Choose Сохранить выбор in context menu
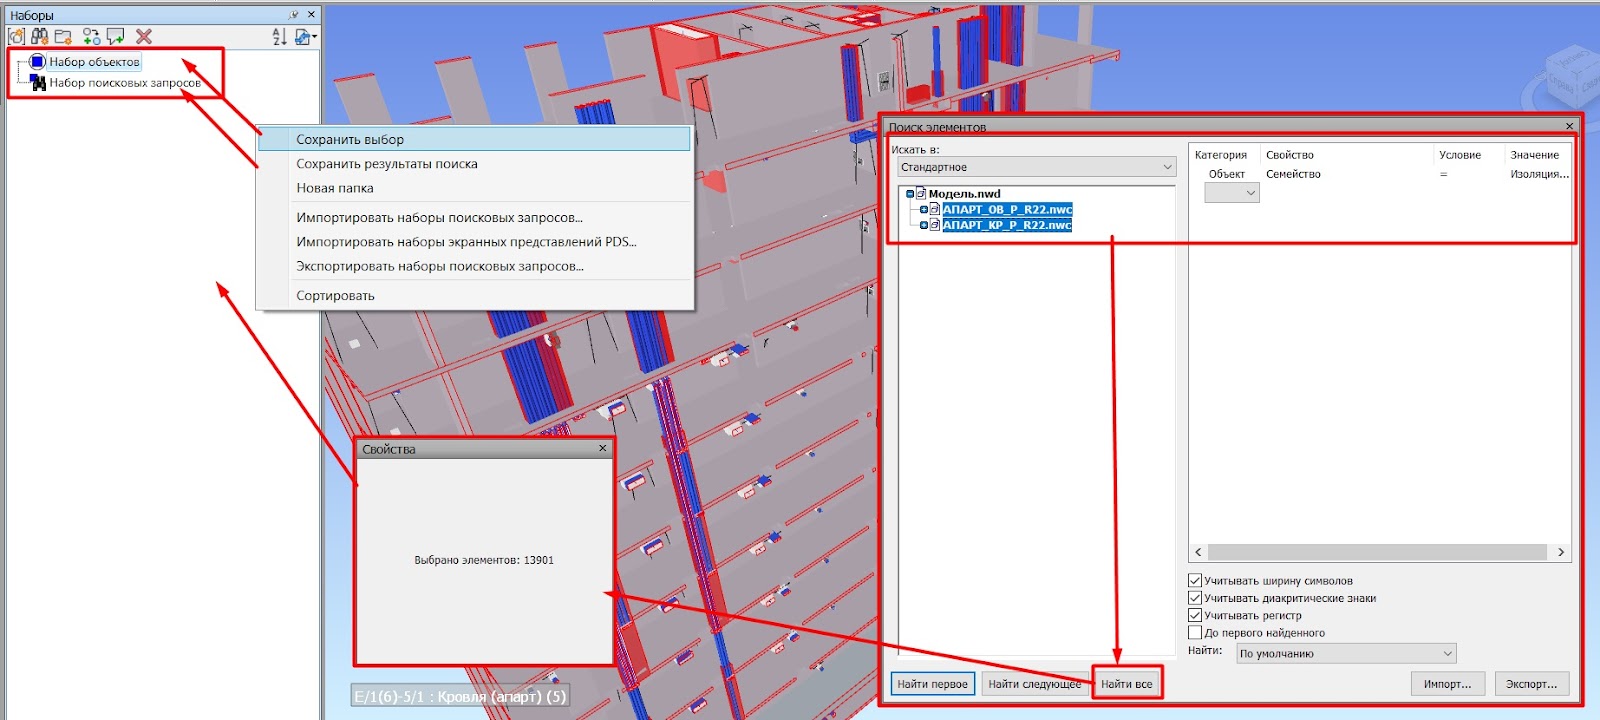 click(474, 140)
